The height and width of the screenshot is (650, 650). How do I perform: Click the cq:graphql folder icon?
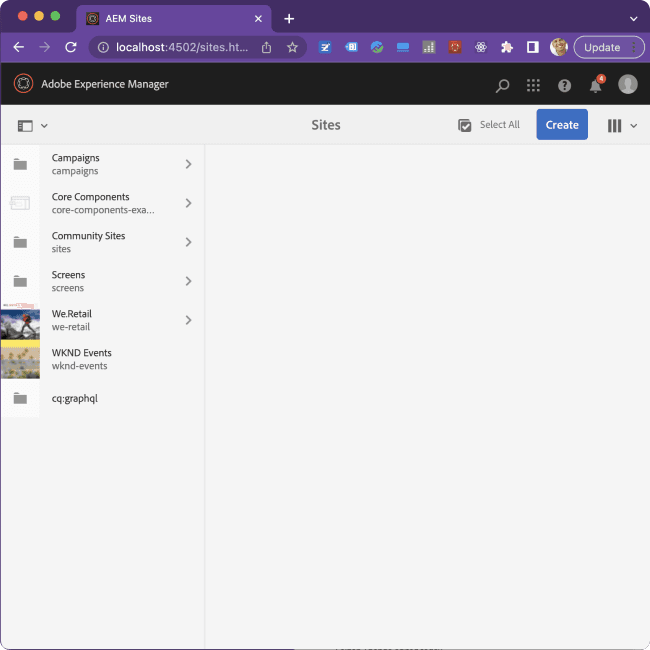[x=20, y=398]
